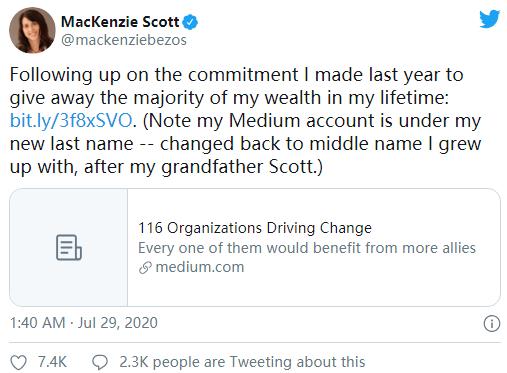Image resolution: width=507 pixels, height=373 pixels.
Task: Open the '116 Organizations Driving Change' card title
Action: (x=255, y=228)
